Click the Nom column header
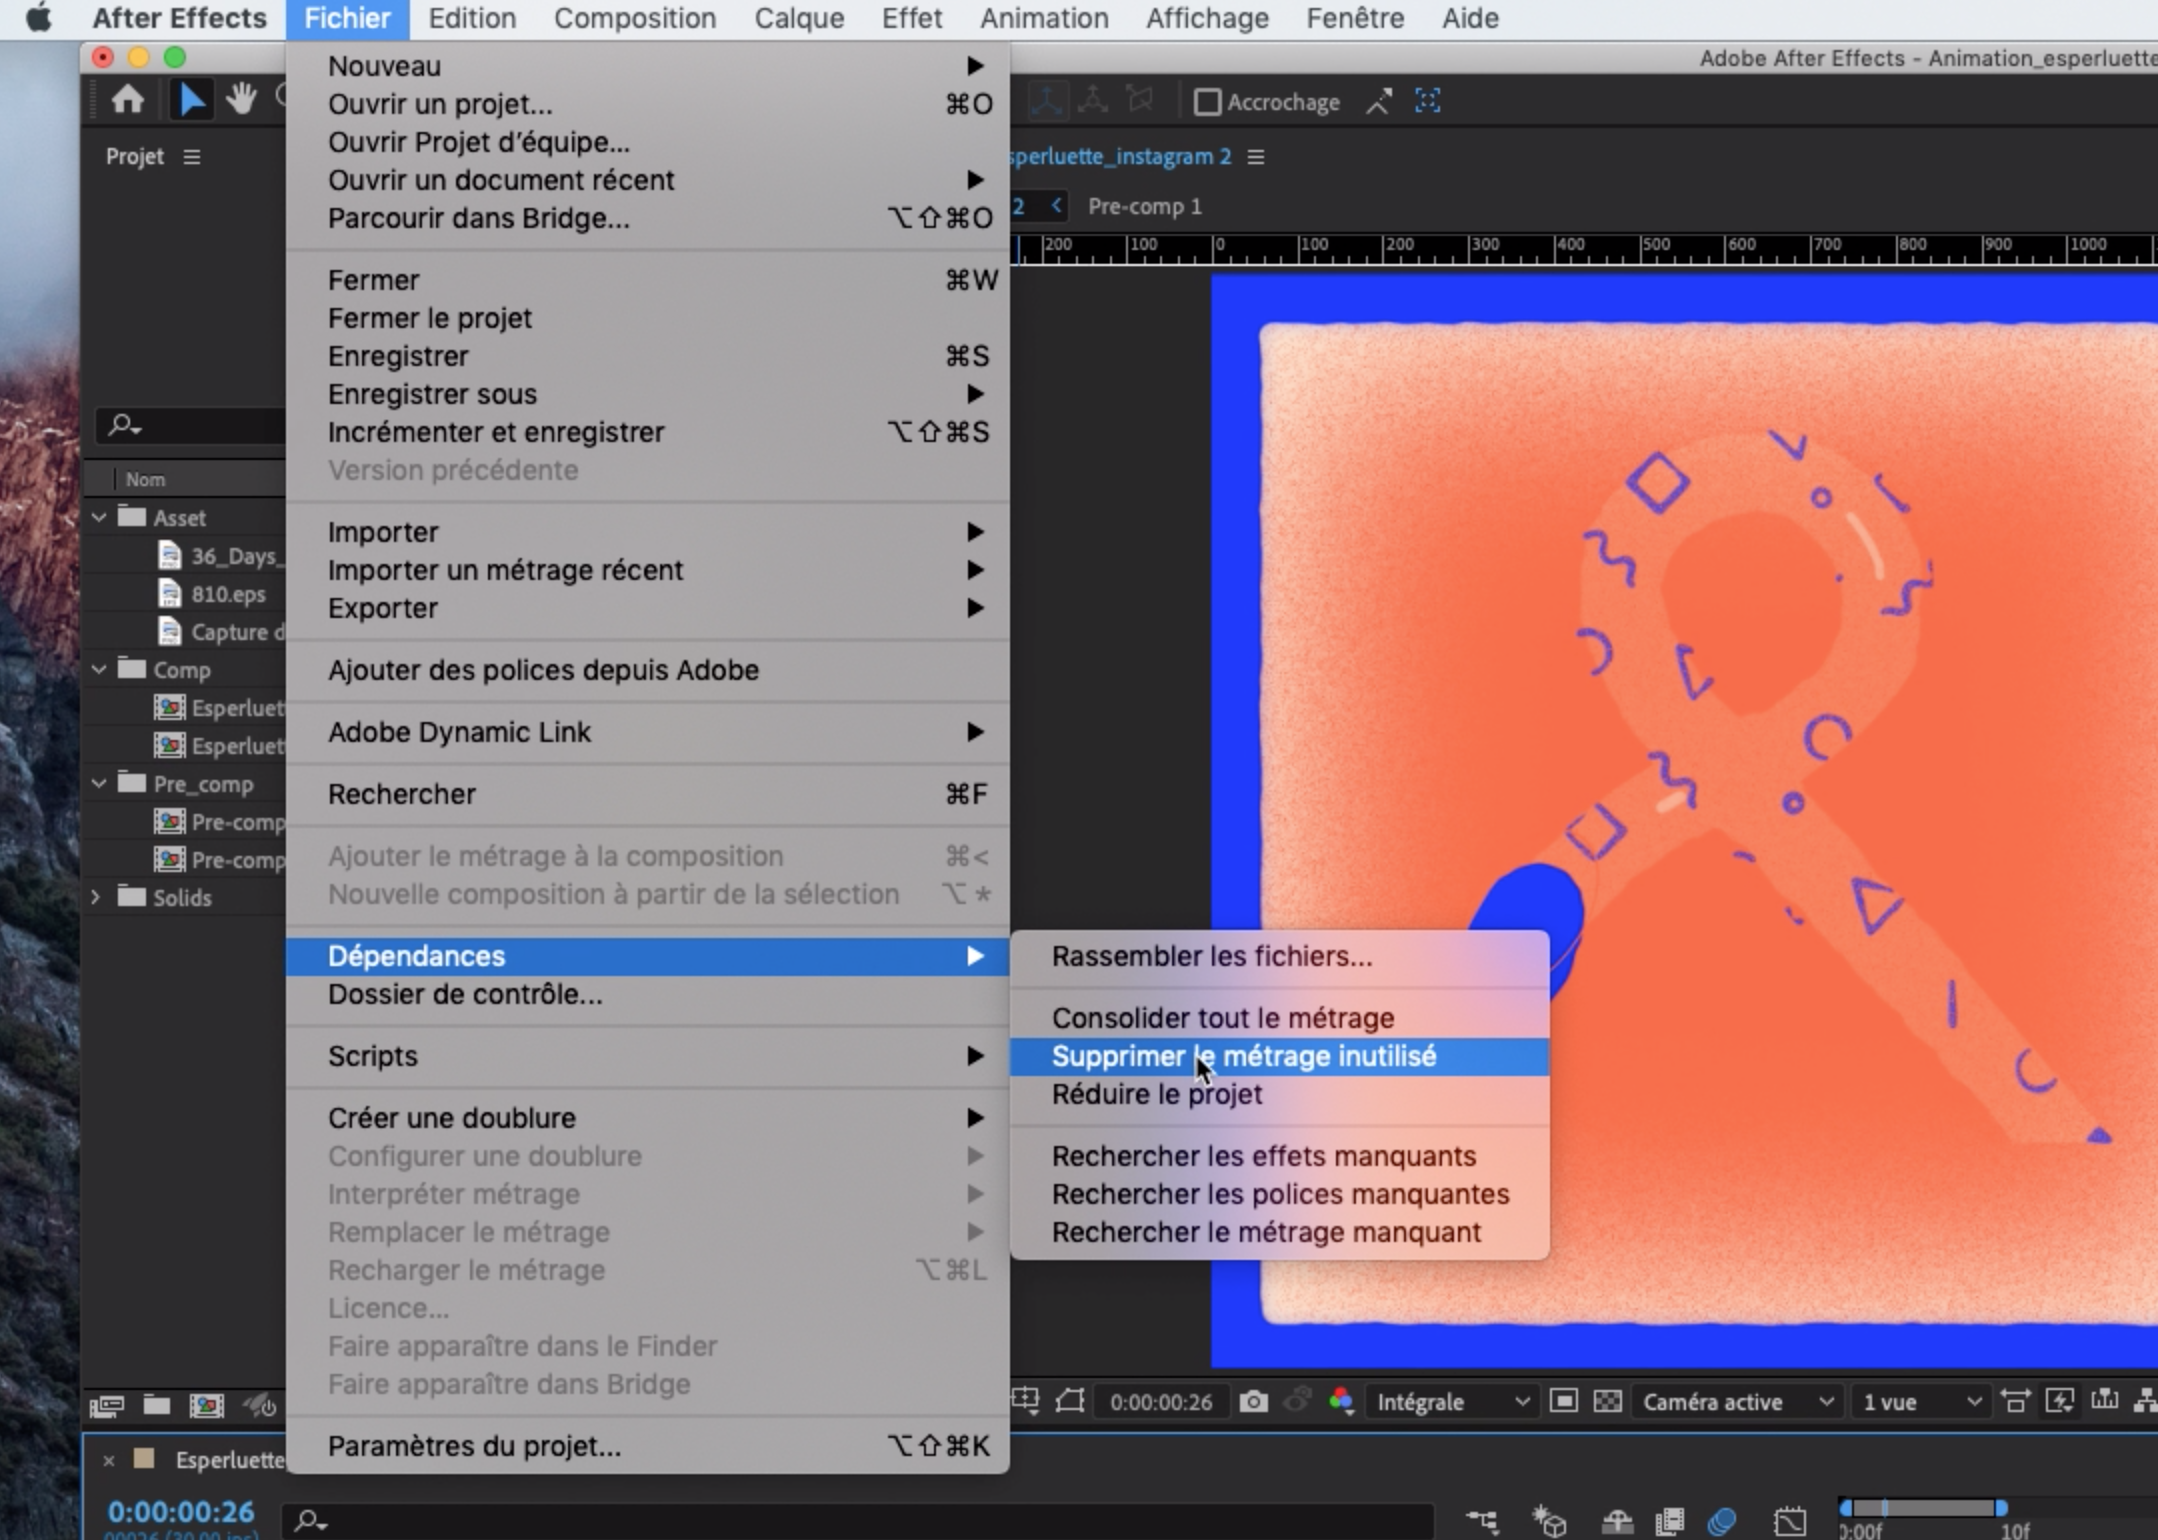This screenshot has width=2158, height=1540. 145,479
